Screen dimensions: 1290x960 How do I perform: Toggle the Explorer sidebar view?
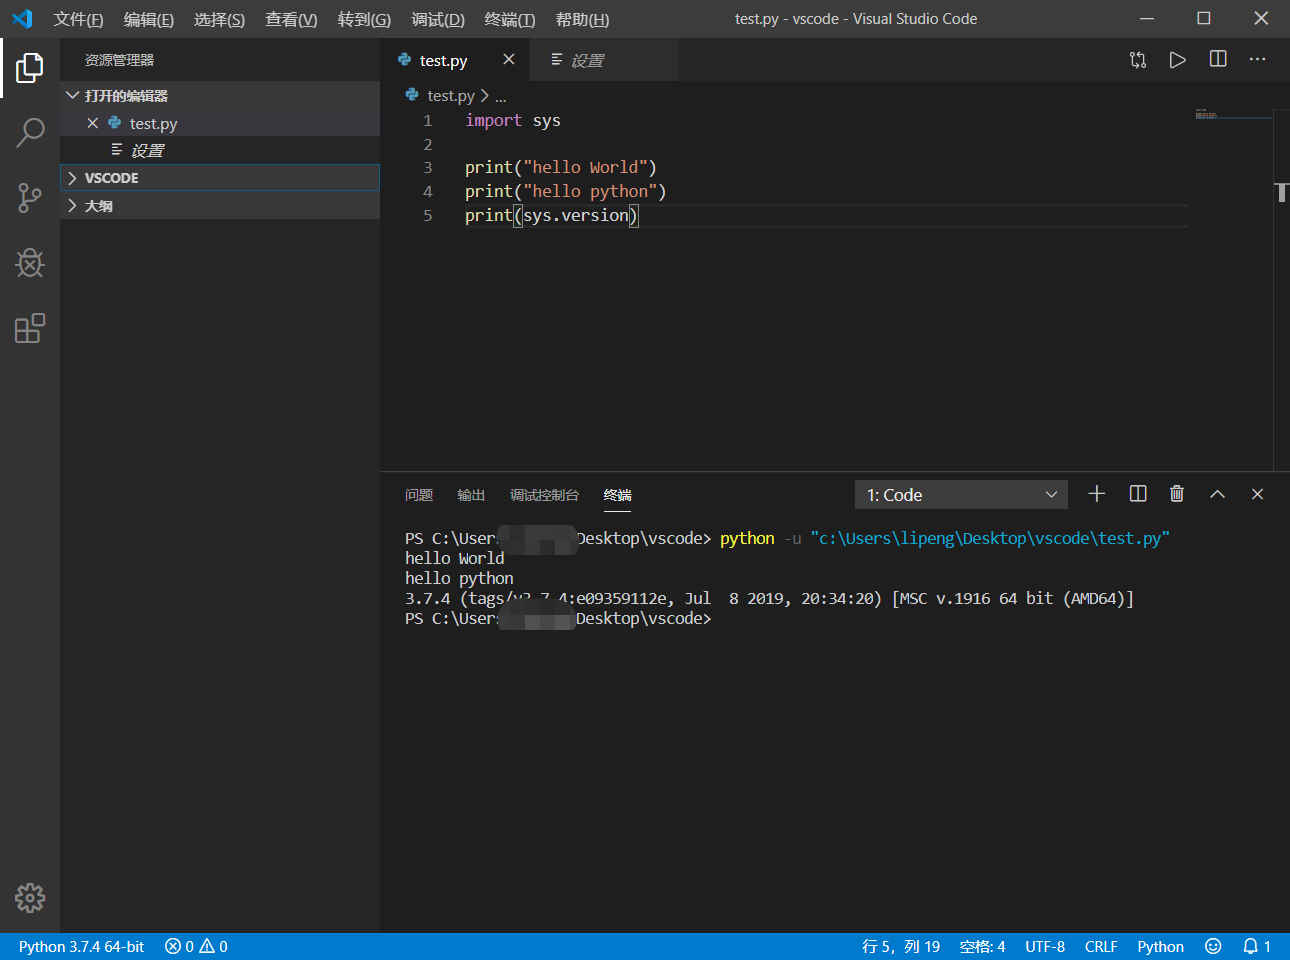click(30, 68)
